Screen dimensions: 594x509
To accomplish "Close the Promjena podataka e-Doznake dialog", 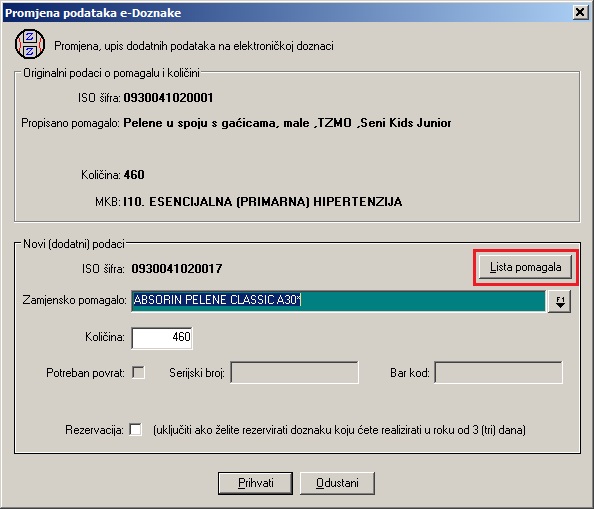I will pyautogui.click(x=580, y=12).
